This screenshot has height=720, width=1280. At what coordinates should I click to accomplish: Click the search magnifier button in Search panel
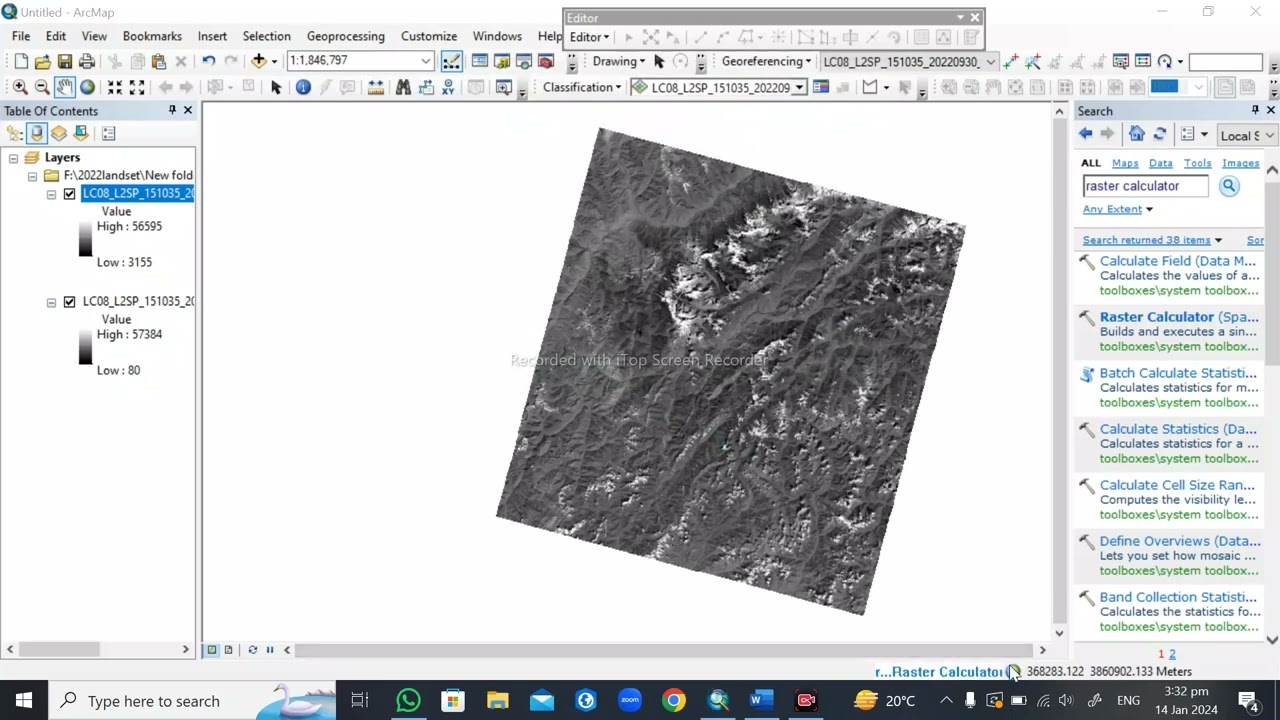[x=1229, y=186]
